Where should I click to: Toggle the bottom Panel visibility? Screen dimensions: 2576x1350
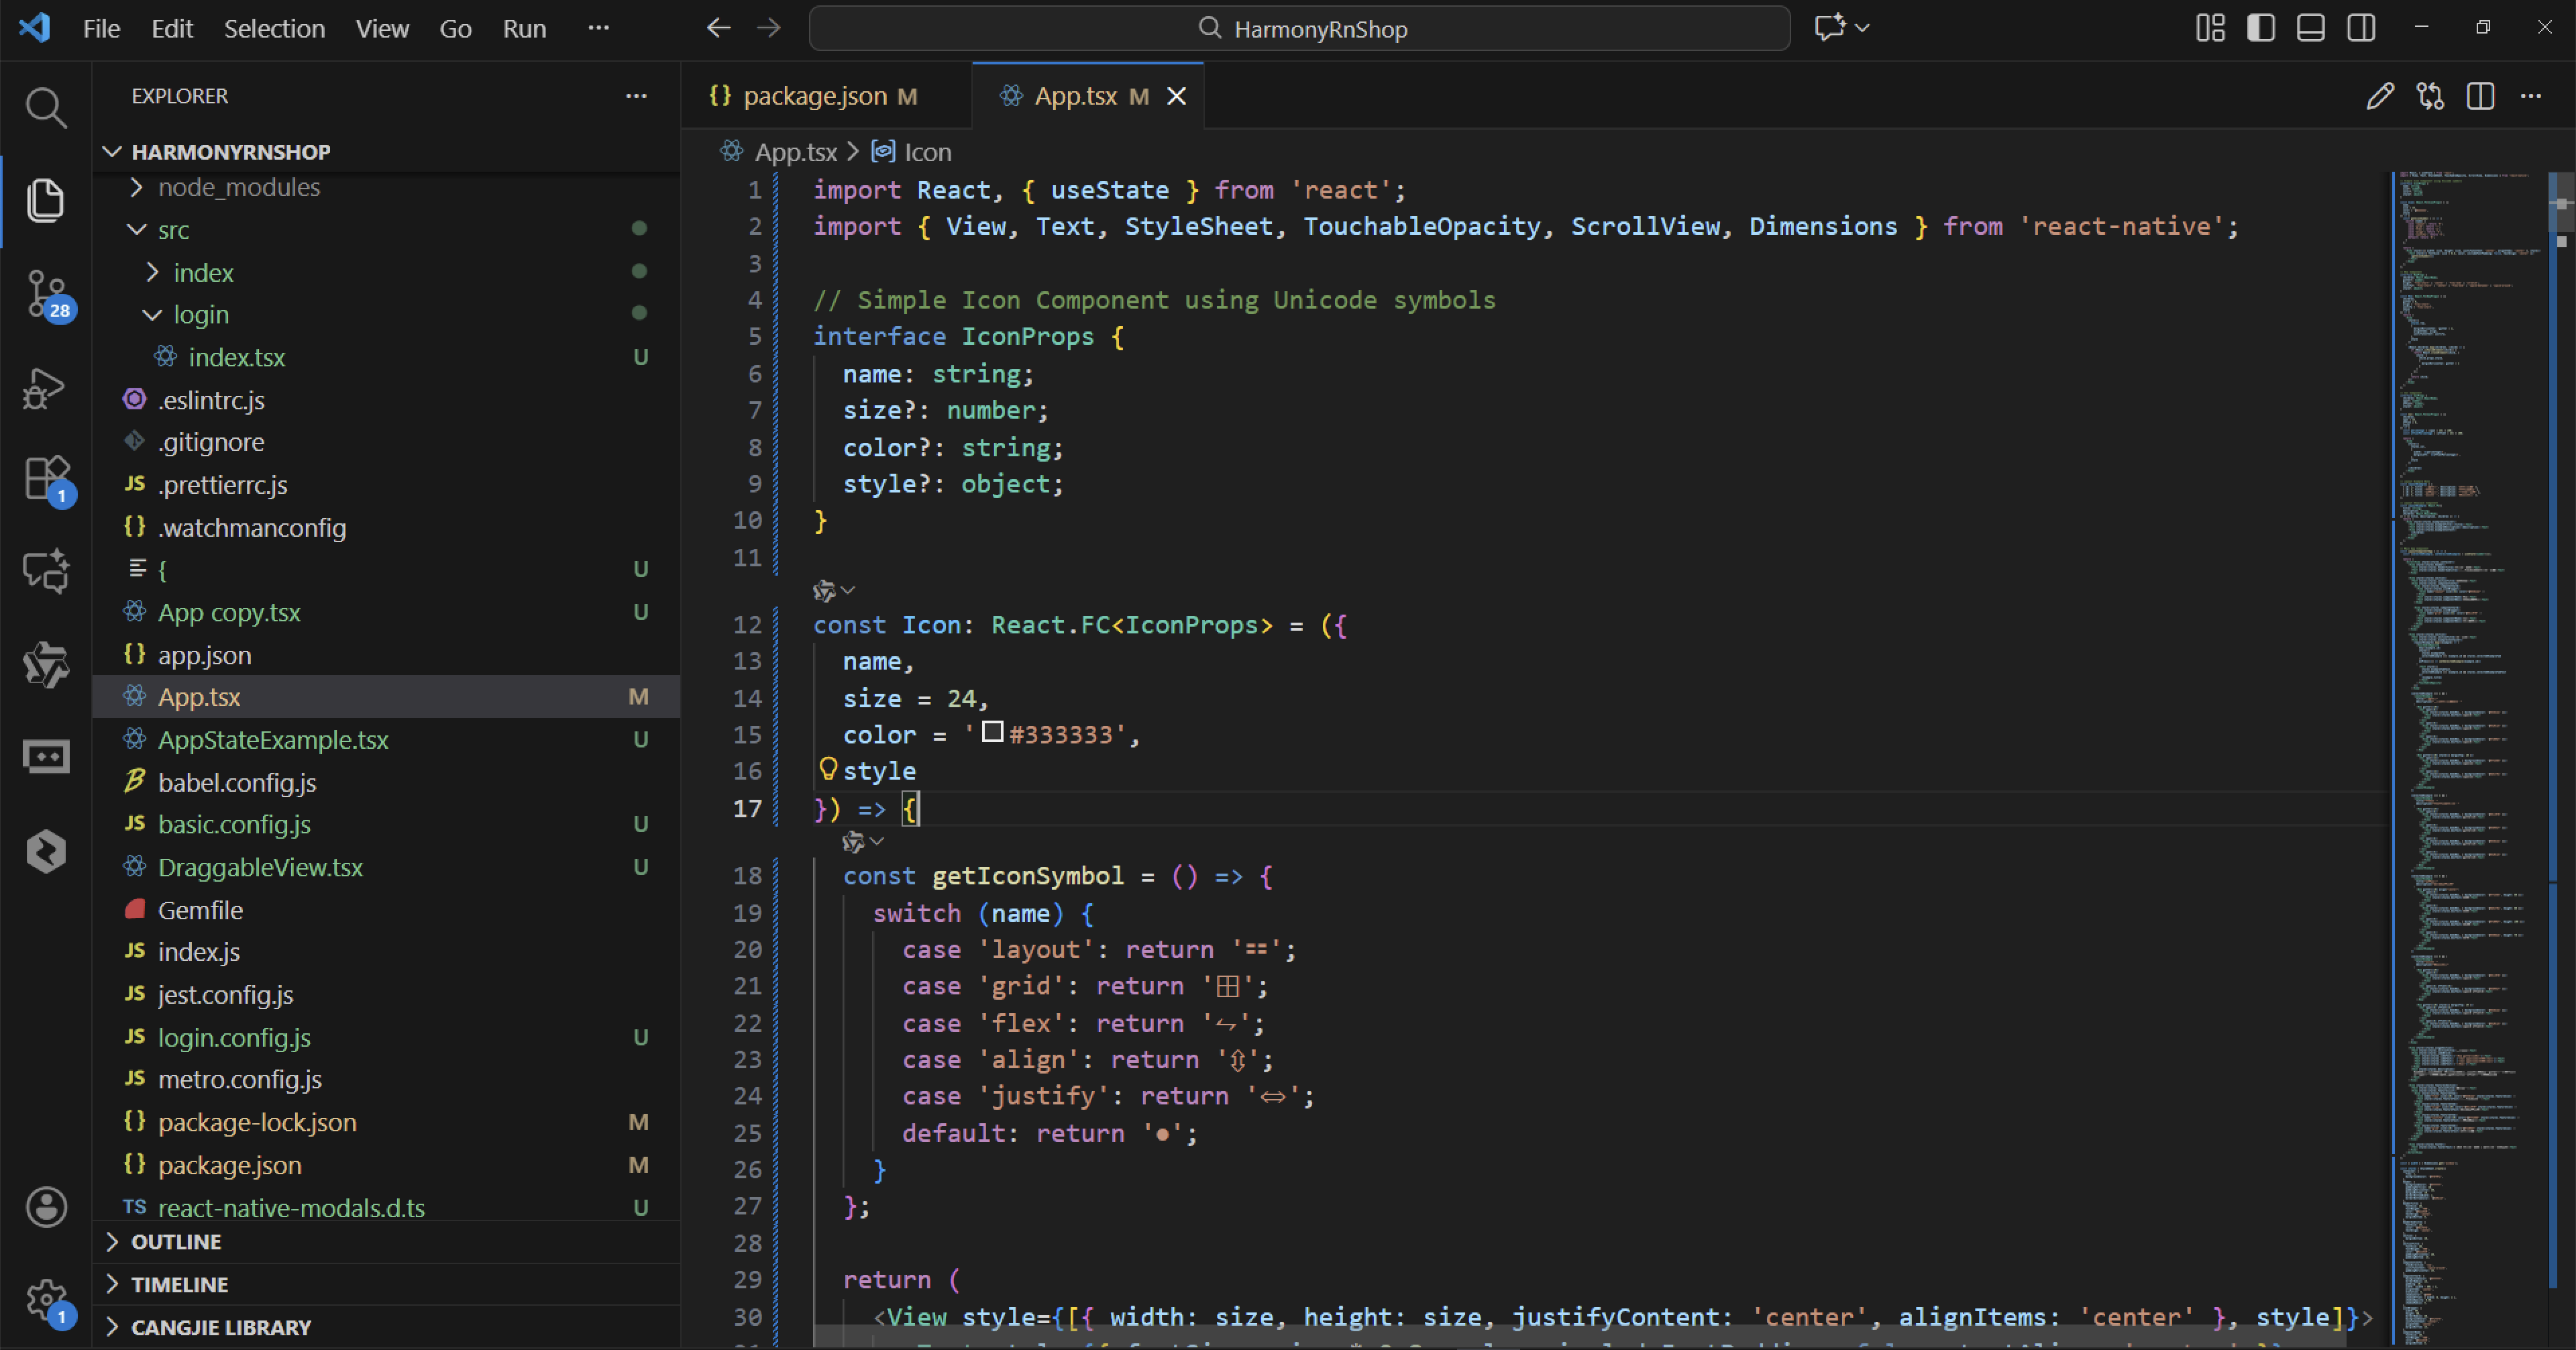pyautogui.click(x=2310, y=28)
